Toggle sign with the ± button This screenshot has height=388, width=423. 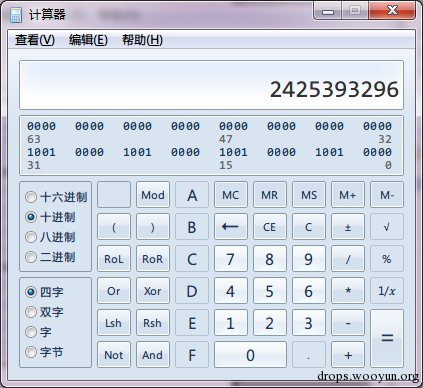coord(348,227)
